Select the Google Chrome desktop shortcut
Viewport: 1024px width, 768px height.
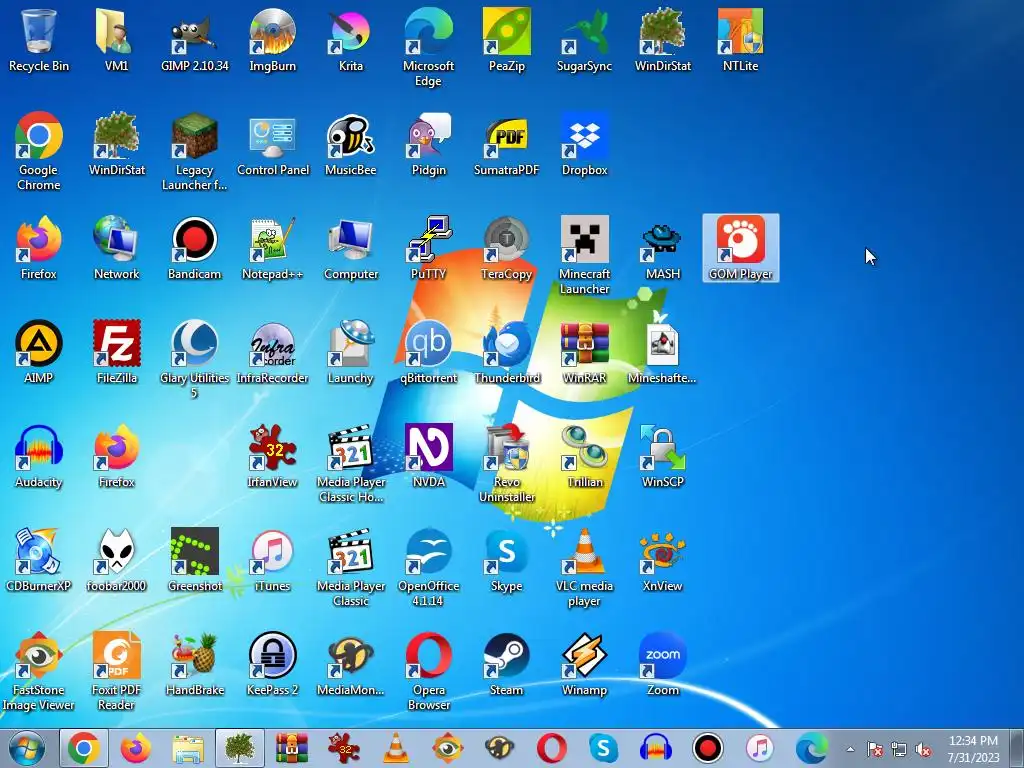tap(39, 152)
